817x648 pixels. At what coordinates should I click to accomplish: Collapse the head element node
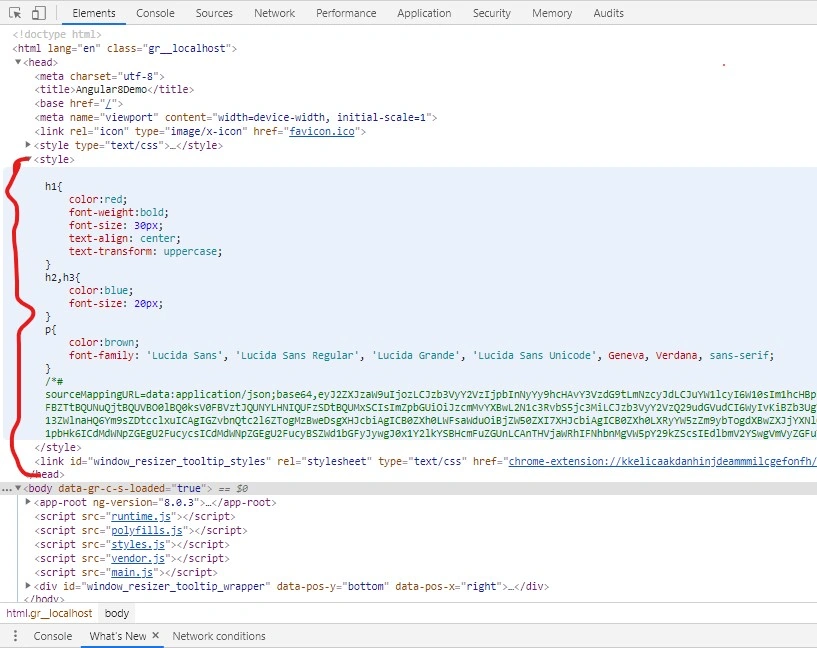coord(18,62)
